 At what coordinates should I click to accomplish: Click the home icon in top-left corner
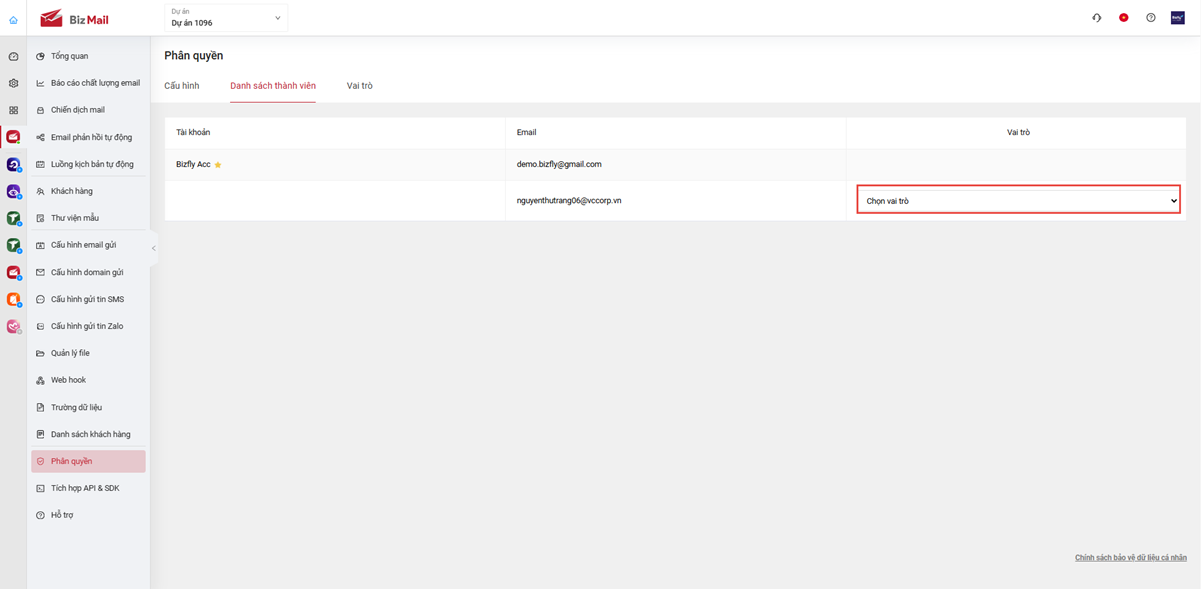[x=13, y=20]
